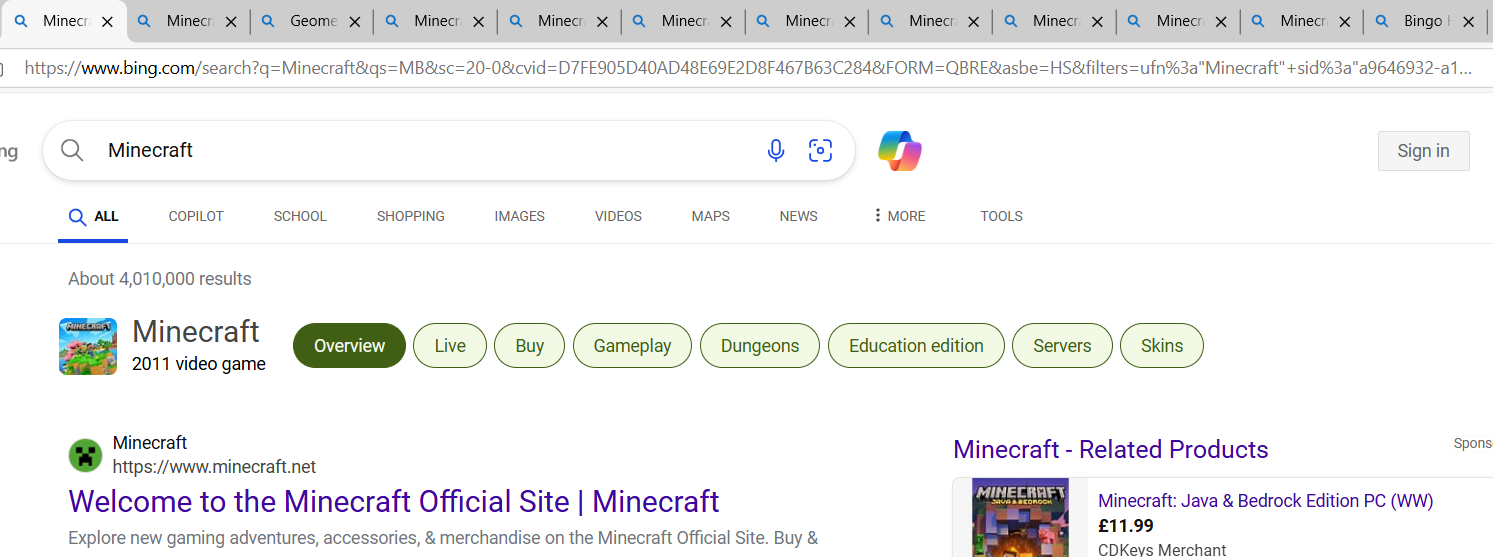Expand the MORE menu
Screen dimensions: 1493x557
(x=899, y=216)
